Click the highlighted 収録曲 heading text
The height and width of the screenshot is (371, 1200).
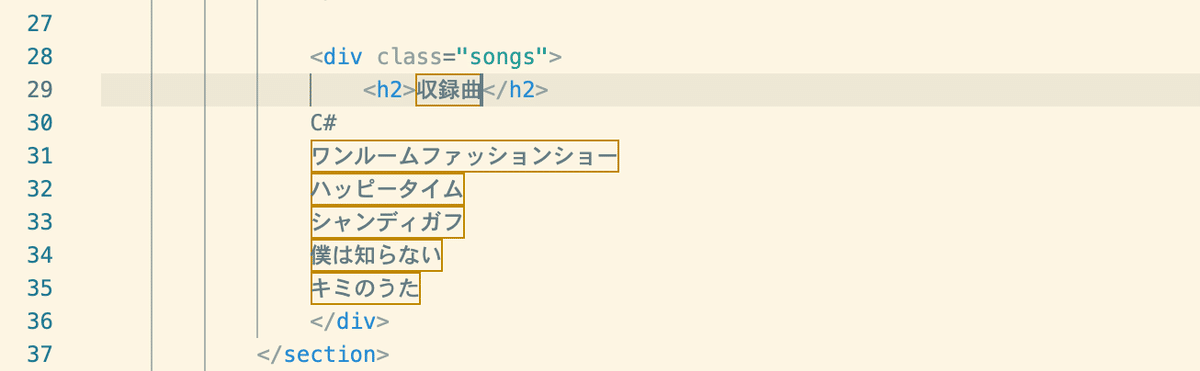click(x=449, y=89)
